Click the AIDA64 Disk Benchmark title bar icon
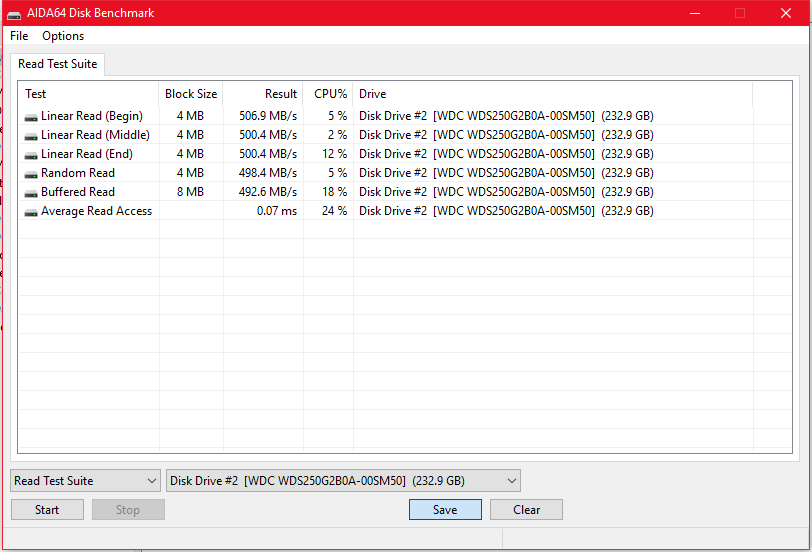This screenshot has height=552, width=812. click(x=14, y=14)
